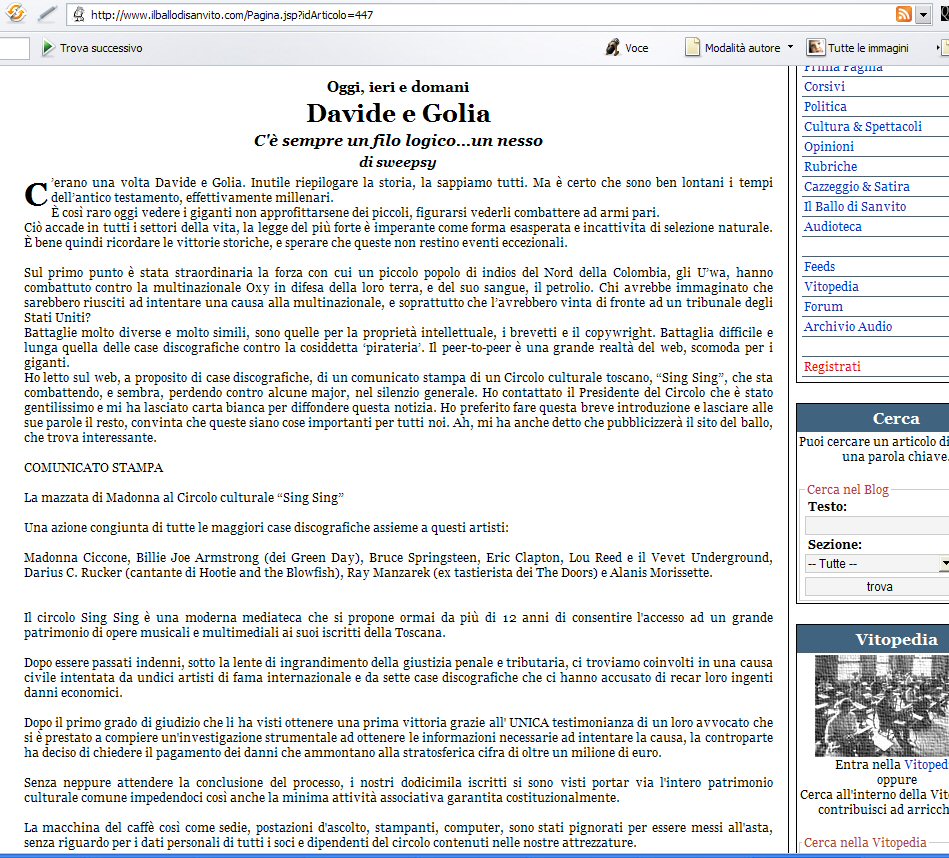Screen dimensions: 949x858
Task: Click the reload icon left of address bar
Action: click(15, 14)
